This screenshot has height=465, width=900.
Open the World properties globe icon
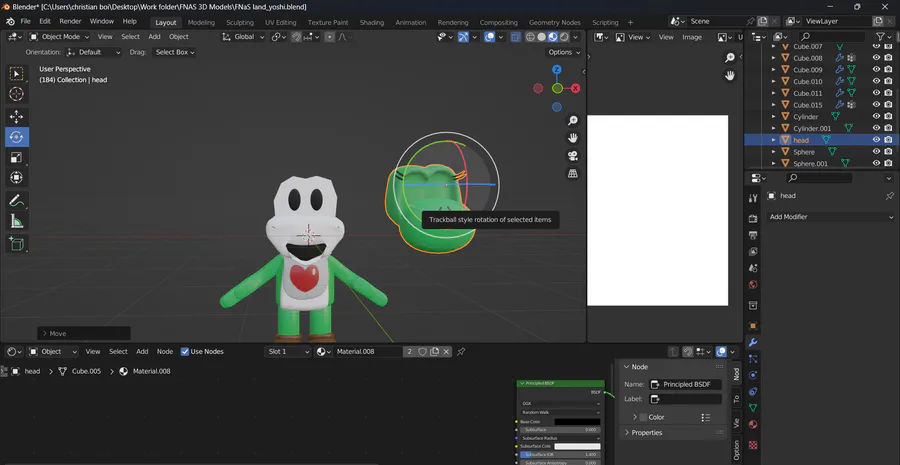click(x=753, y=285)
